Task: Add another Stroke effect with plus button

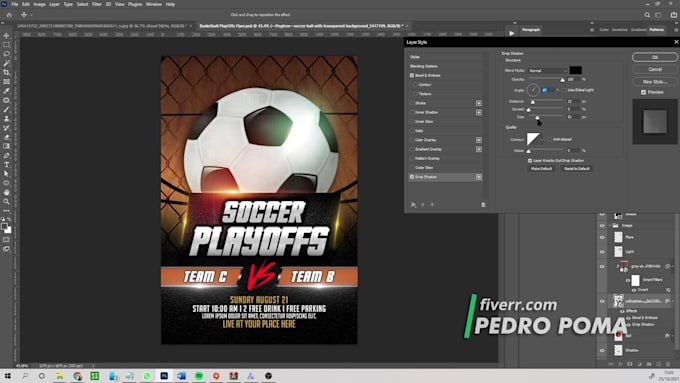Action: pyautogui.click(x=479, y=103)
